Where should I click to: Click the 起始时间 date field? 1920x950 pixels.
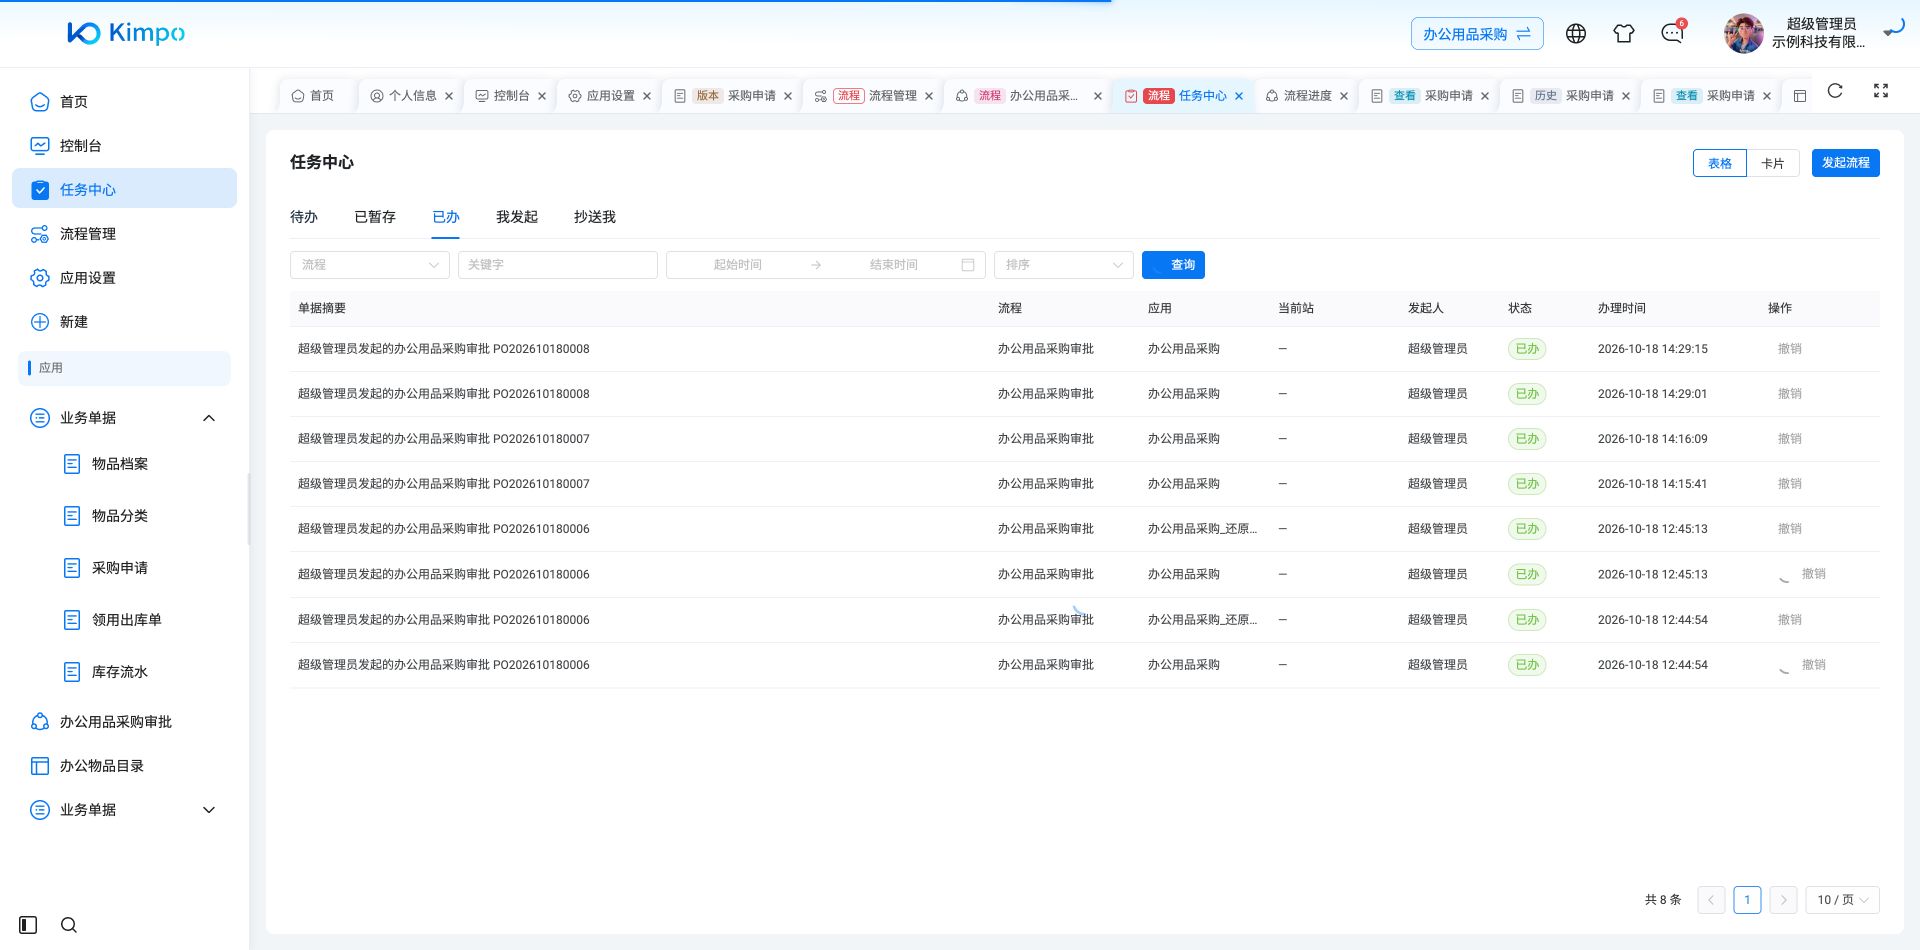pyautogui.click(x=738, y=265)
